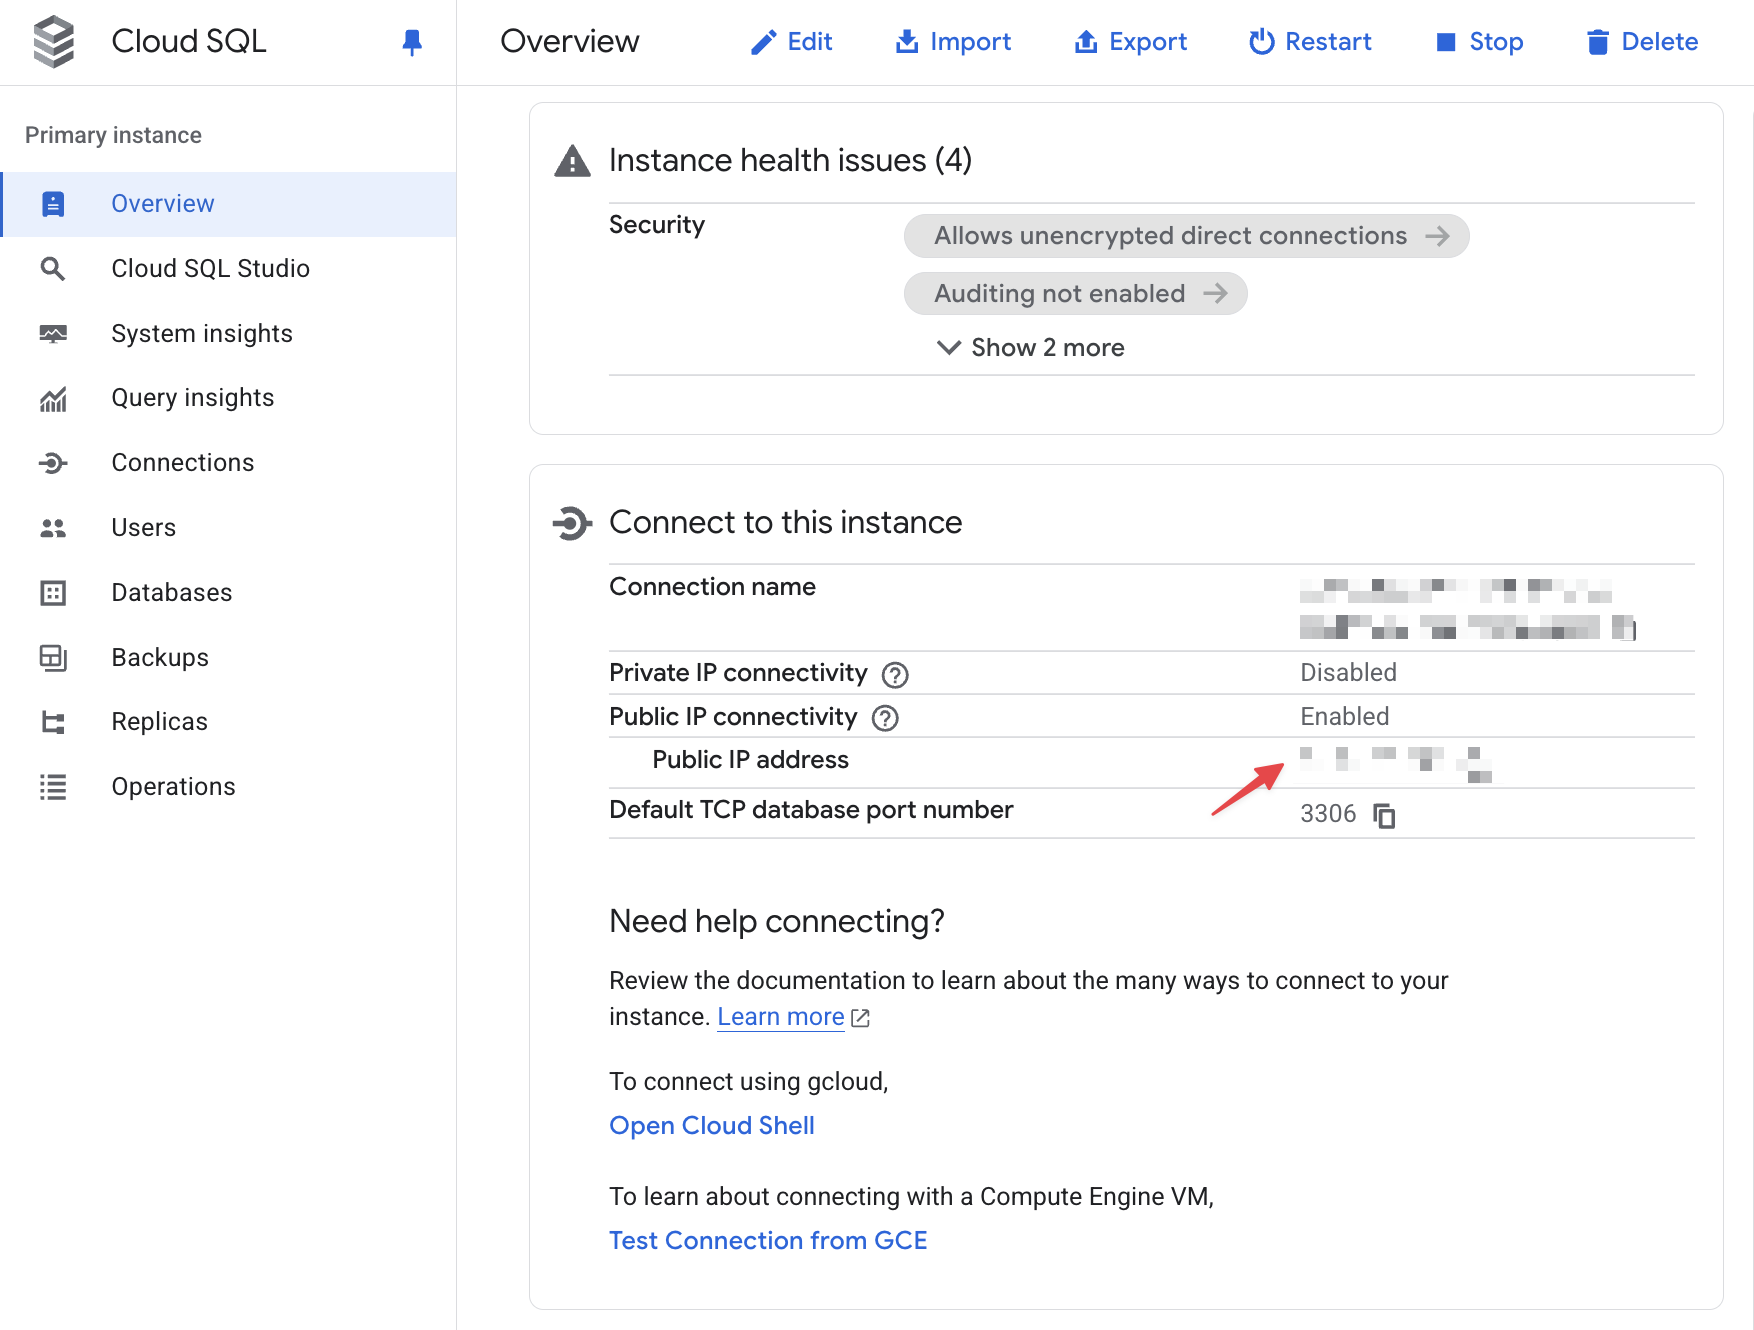Expand Show 2 more health issues
1754x1330 pixels.
[x=1030, y=347]
